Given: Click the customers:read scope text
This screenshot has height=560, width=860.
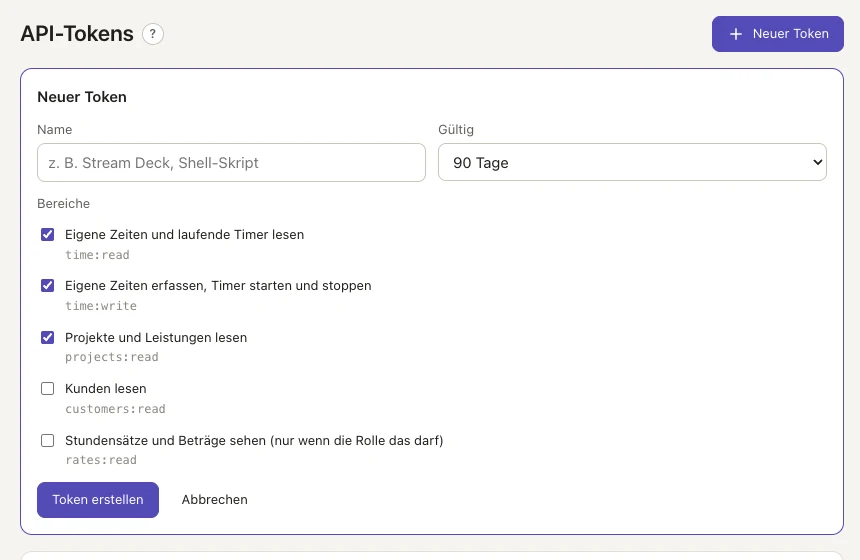Looking at the screenshot, I should pos(115,409).
